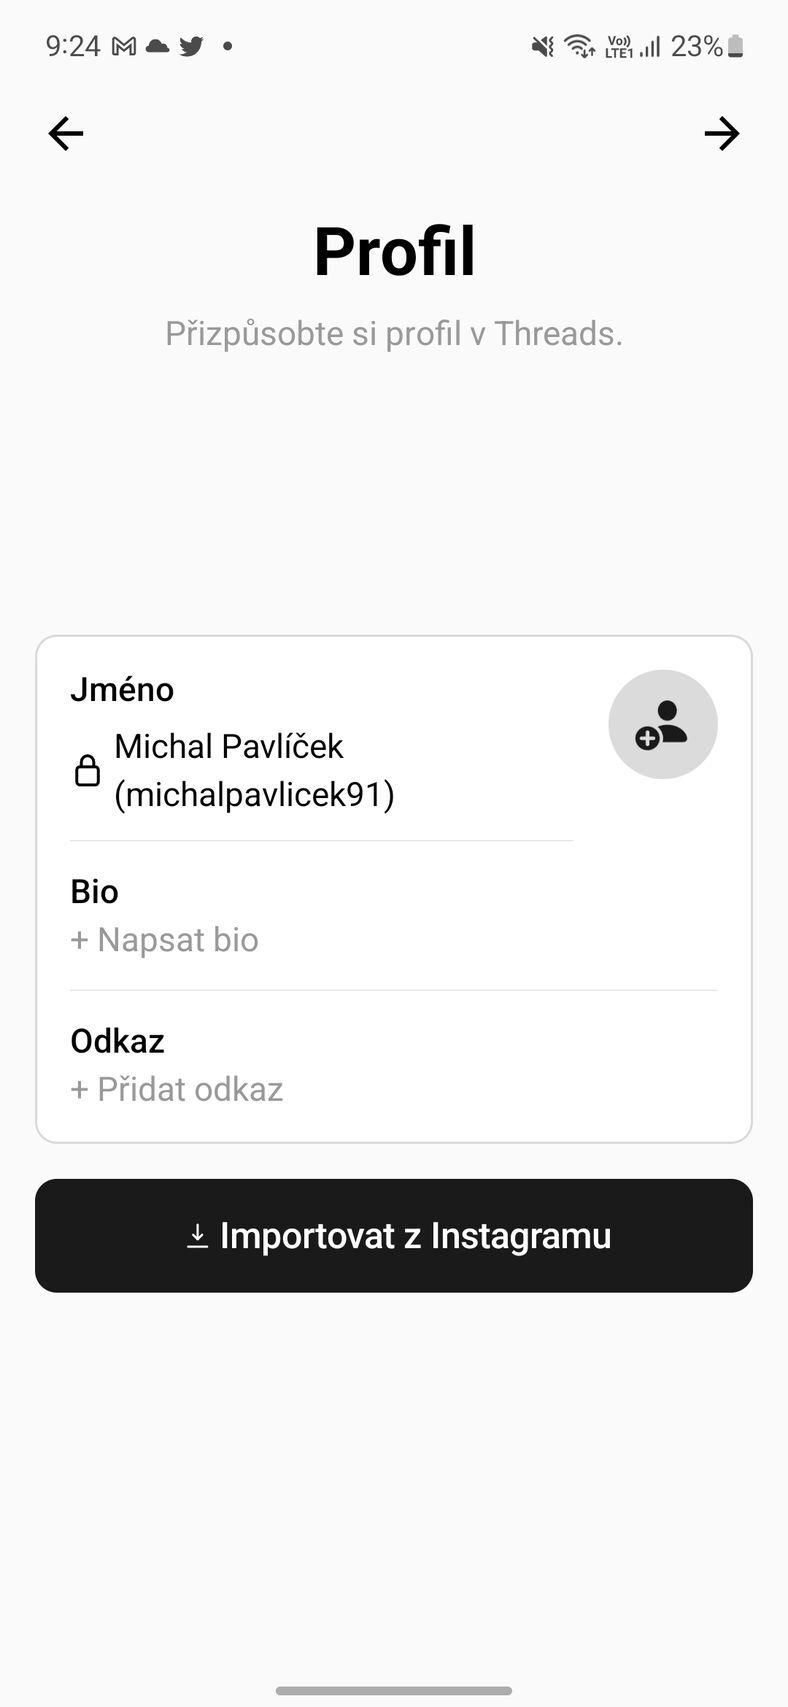Tap the Gmail notification icon
Image resolution: width=788 pixels, height=1707 pixels.
tap(124, 46)
